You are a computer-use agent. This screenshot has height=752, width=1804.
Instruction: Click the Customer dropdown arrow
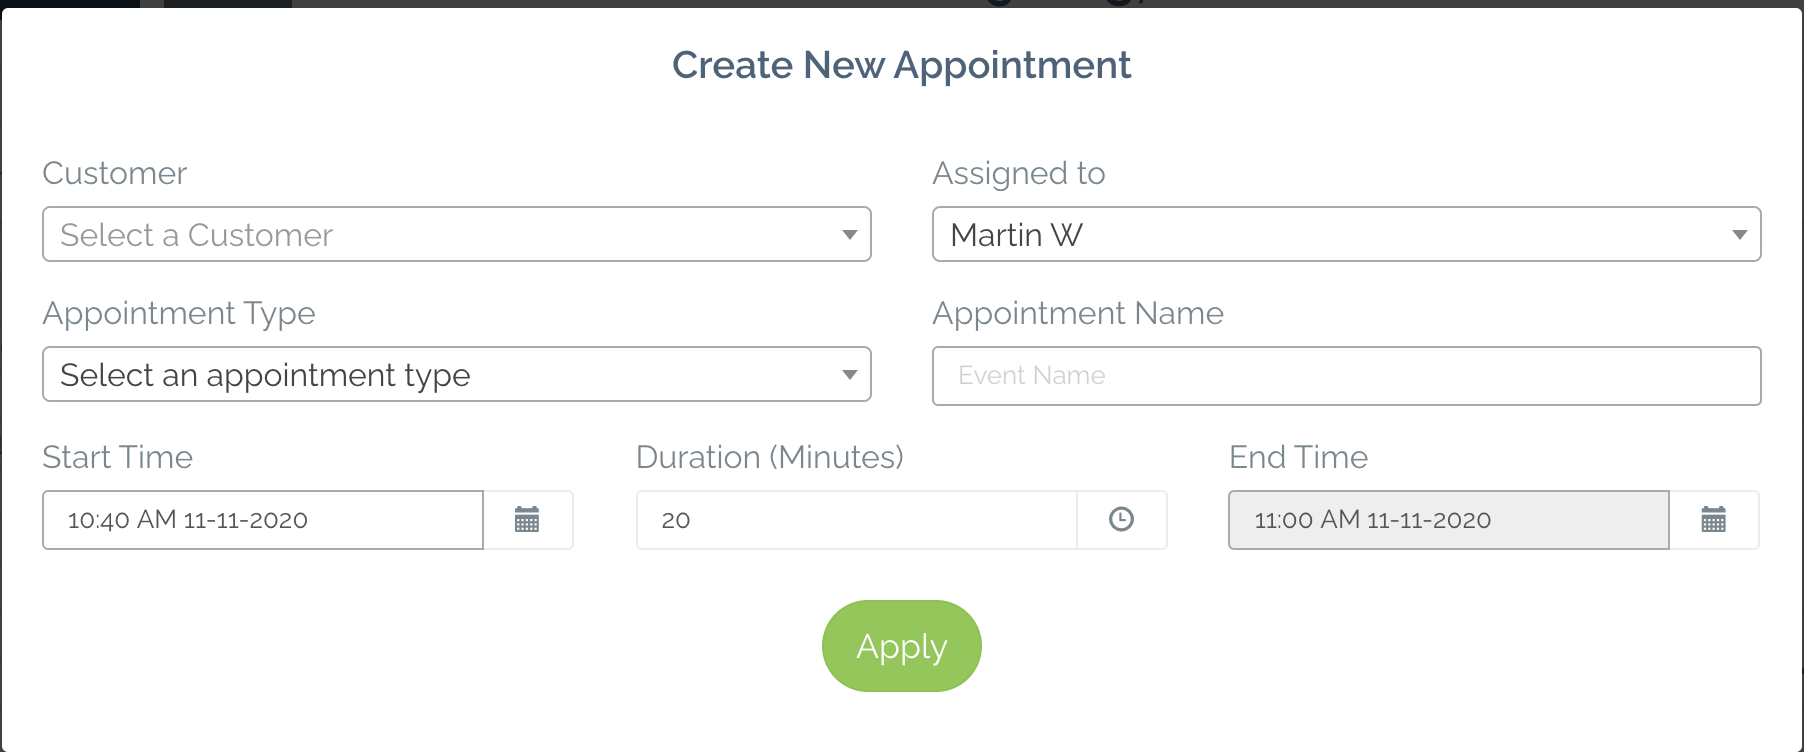pyautogui.click(x=849, y=235)
